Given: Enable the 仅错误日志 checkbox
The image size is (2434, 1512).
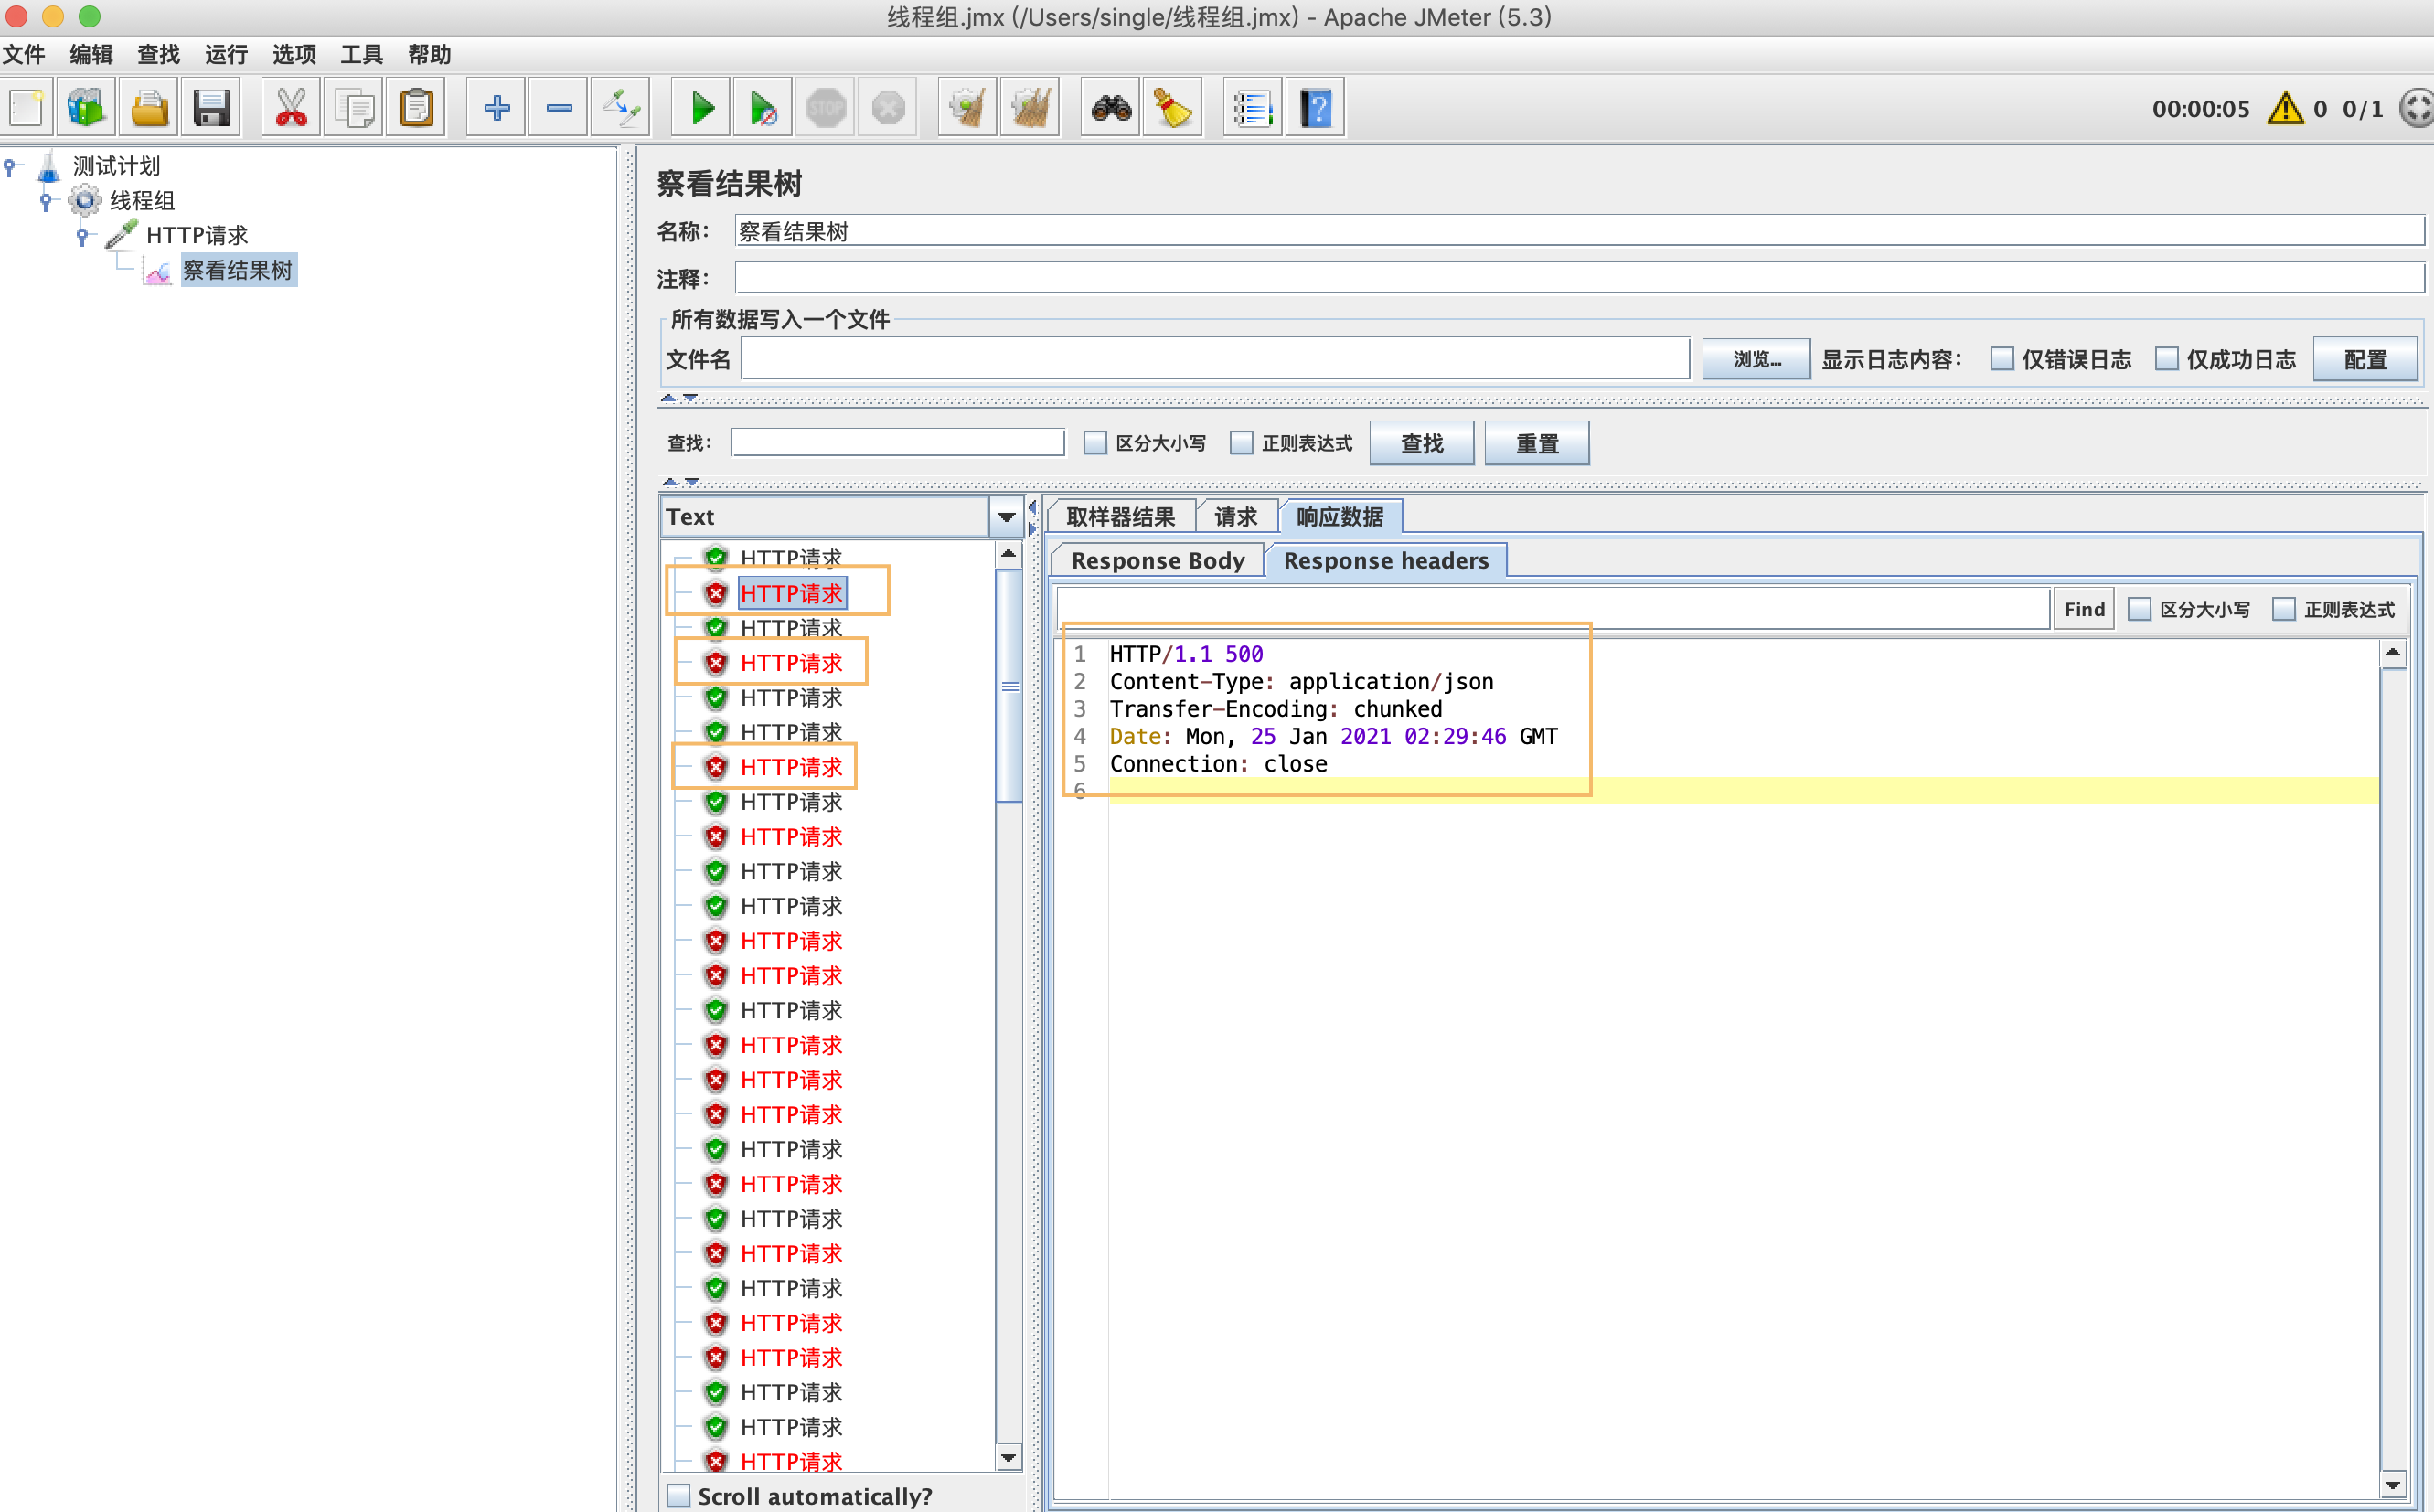Looking at the screenshot, I should [2001, 359].
